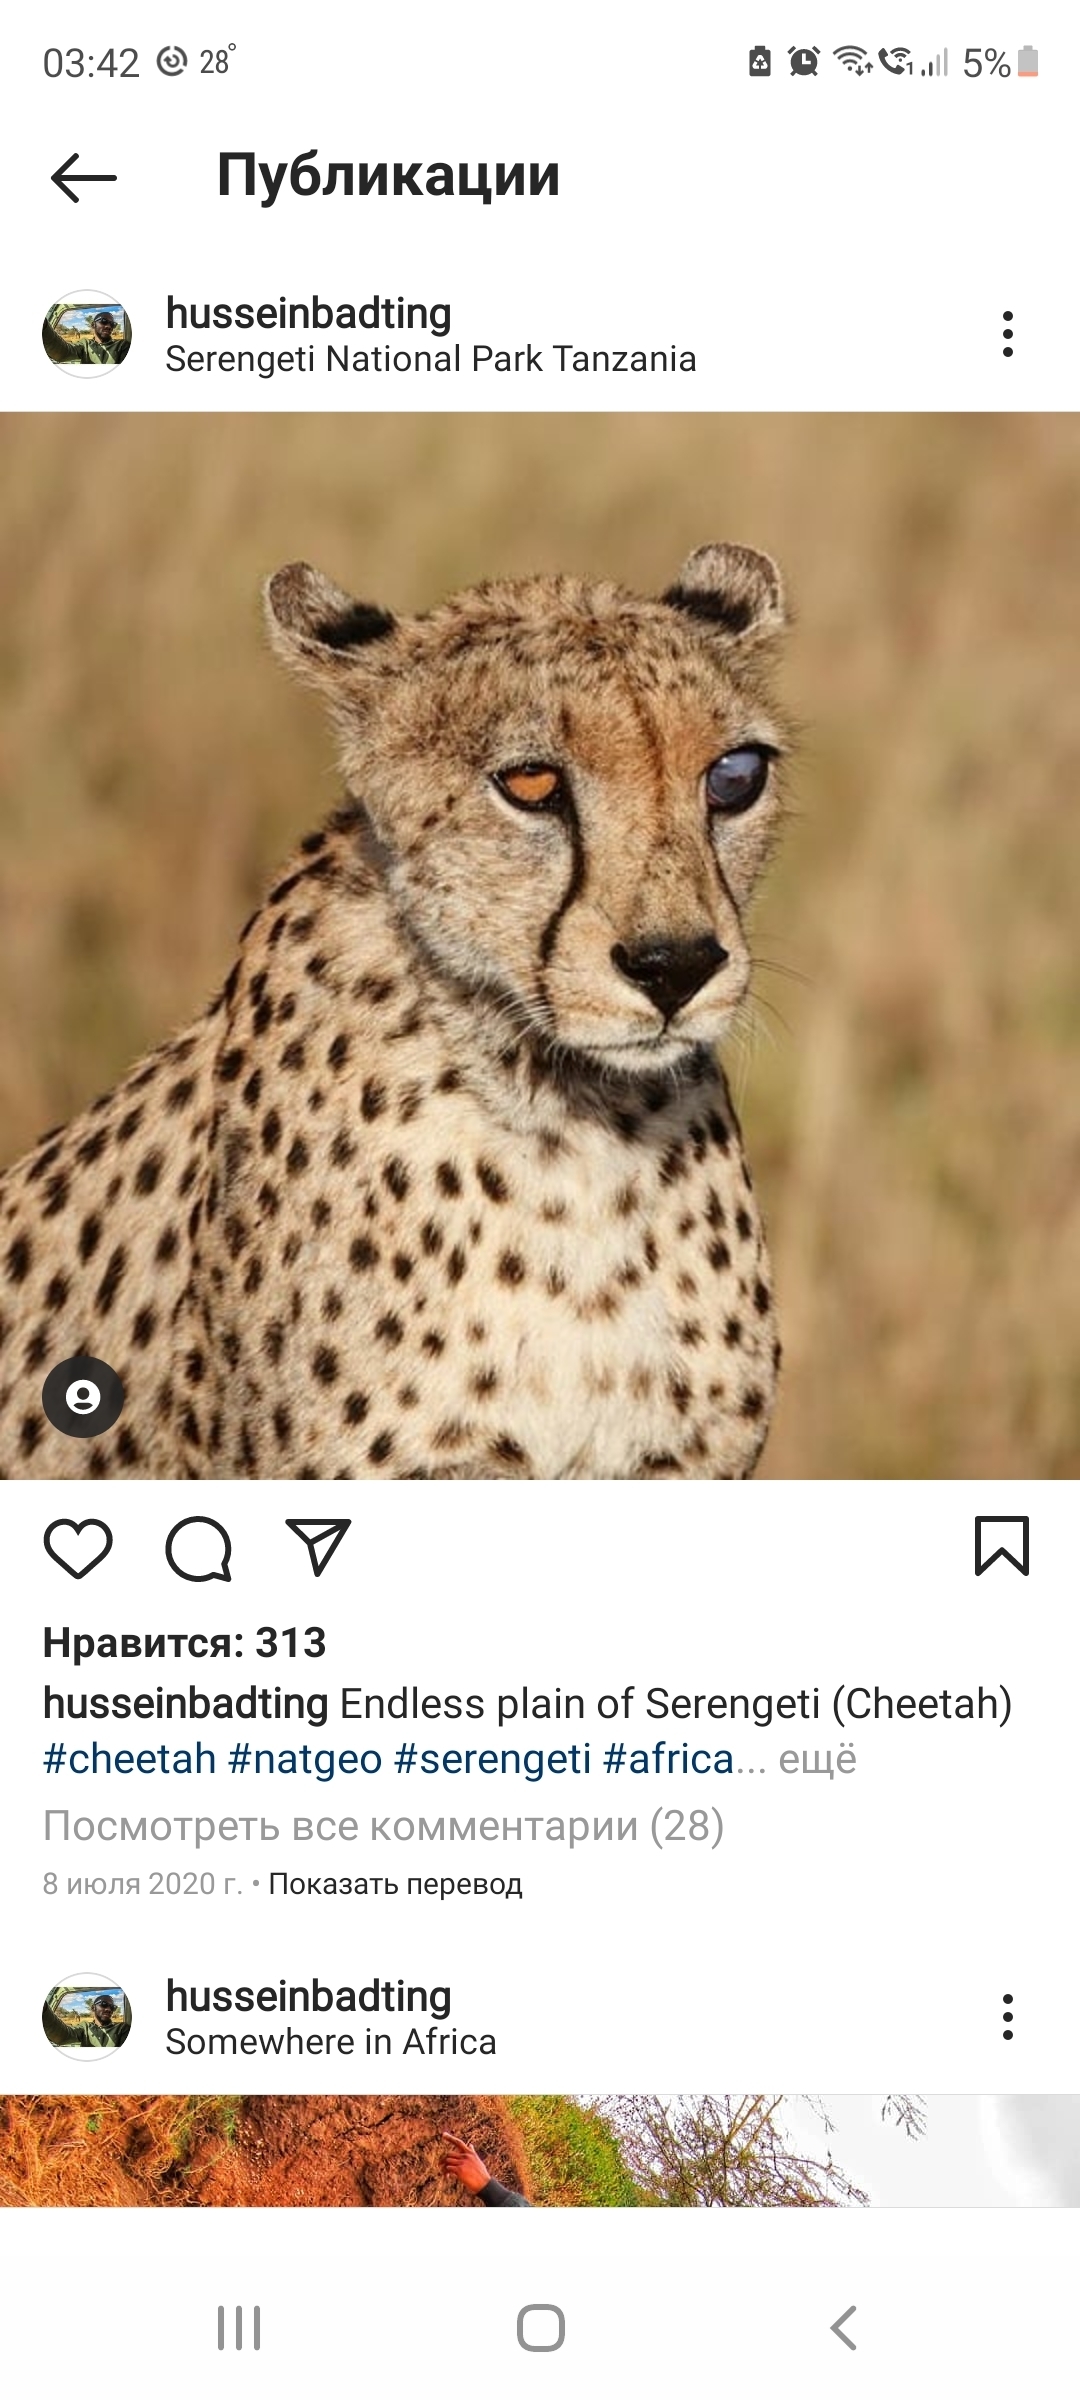The image size is (1080, 2400).
Task: View all 28 comments
Action: pyautogui.click(x=383, y=1826)
